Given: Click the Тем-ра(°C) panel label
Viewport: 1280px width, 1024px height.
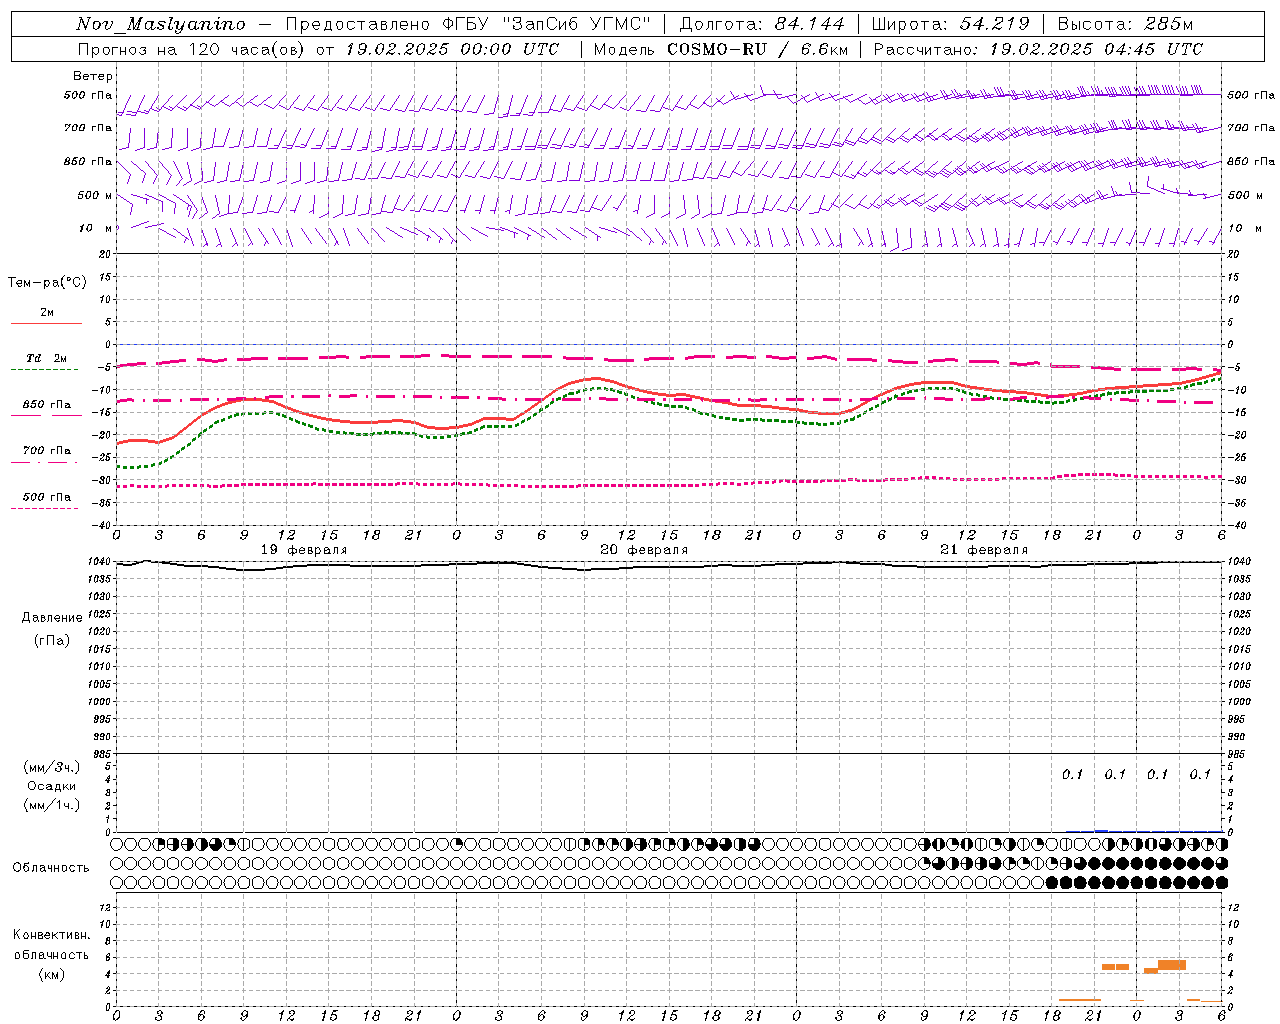Looking at the screenshot, I should tap(47, 282).
